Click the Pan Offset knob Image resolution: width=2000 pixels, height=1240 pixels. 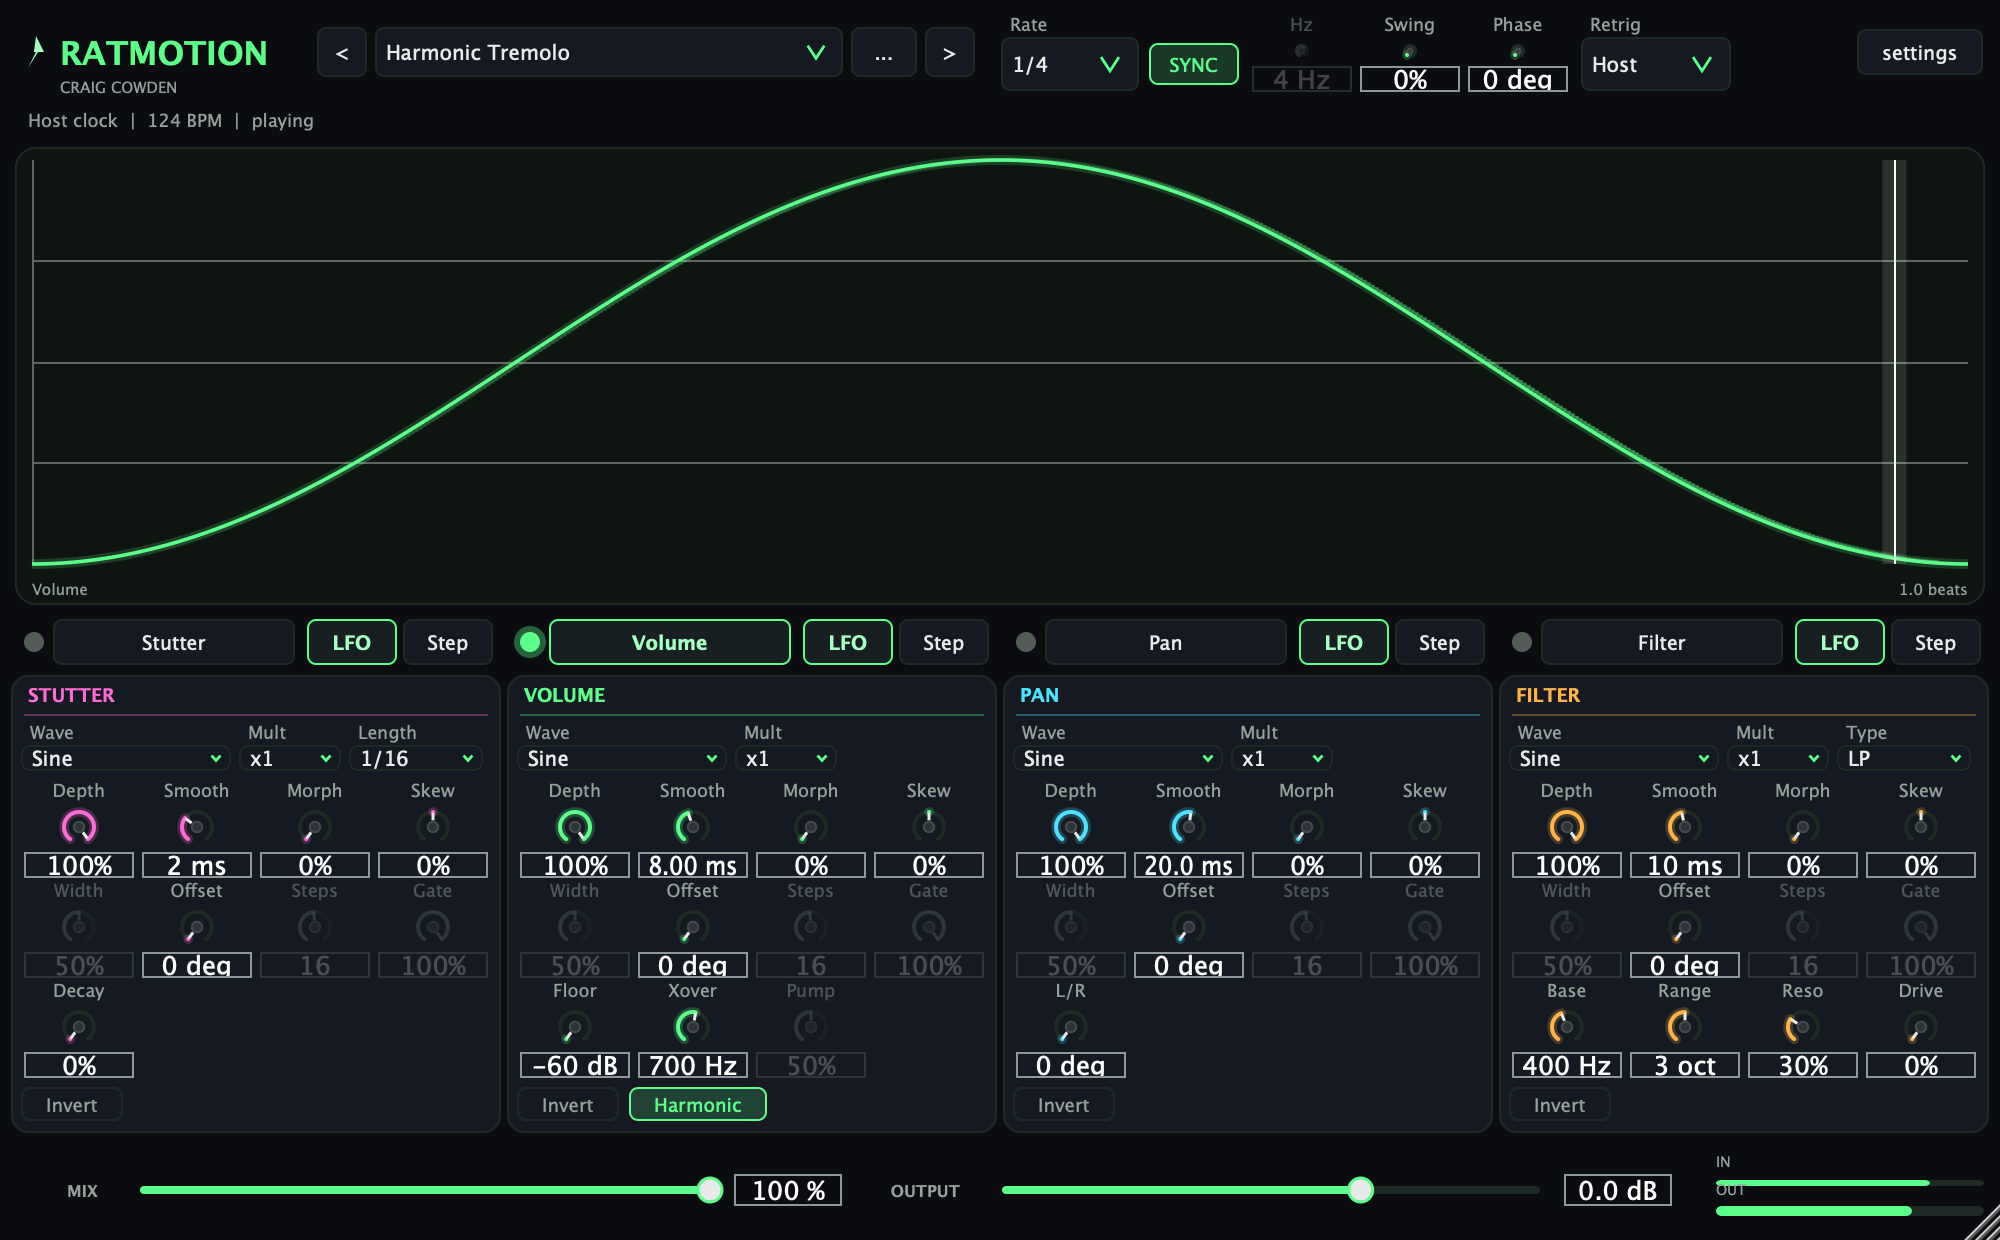point(1188,927)
